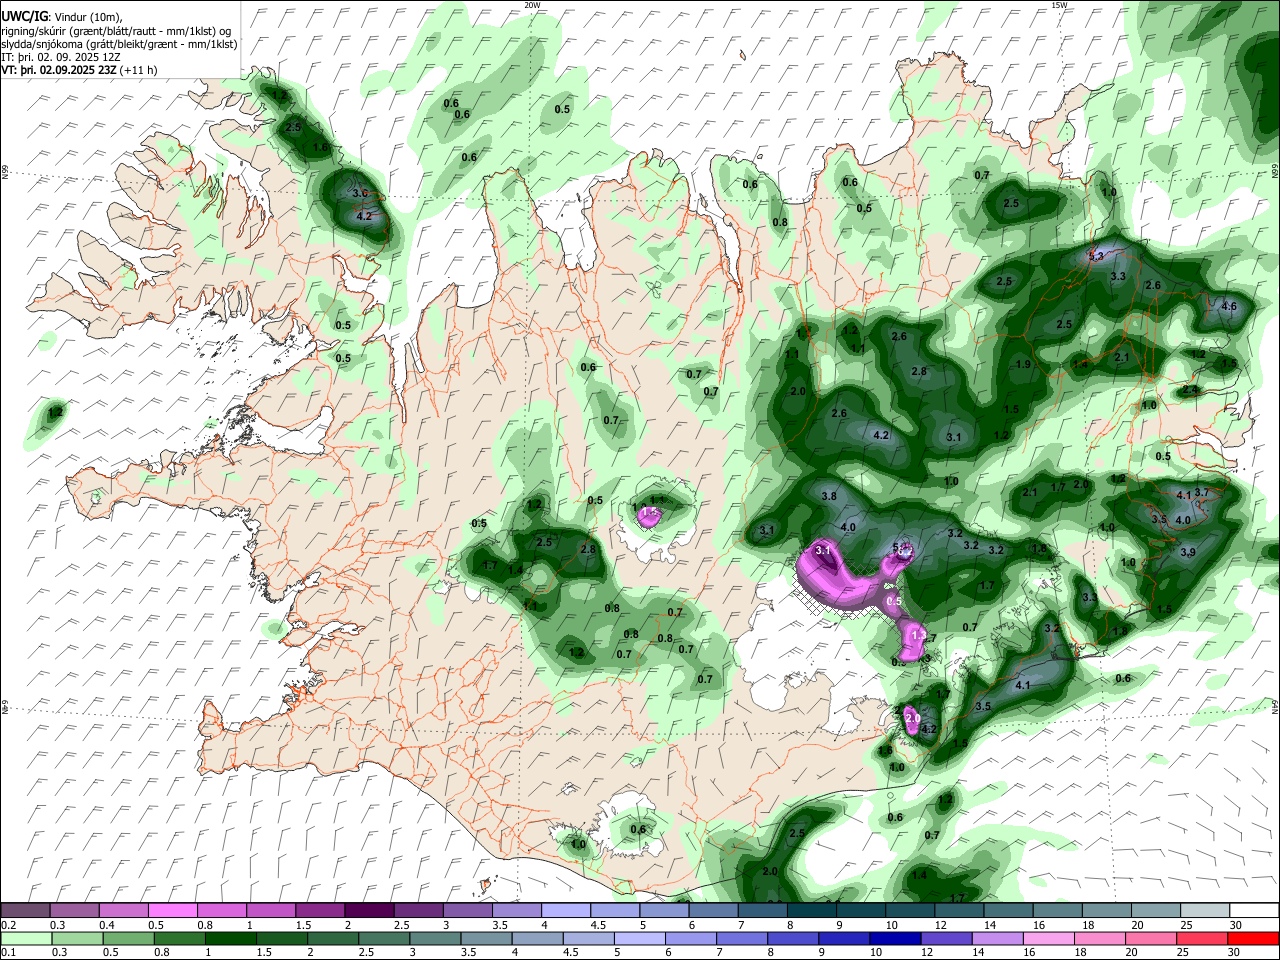Click the 5.2 value beside the pink snow area
Image resolution: width=1280 pixels, height=960 pixels.
[901, 548]
